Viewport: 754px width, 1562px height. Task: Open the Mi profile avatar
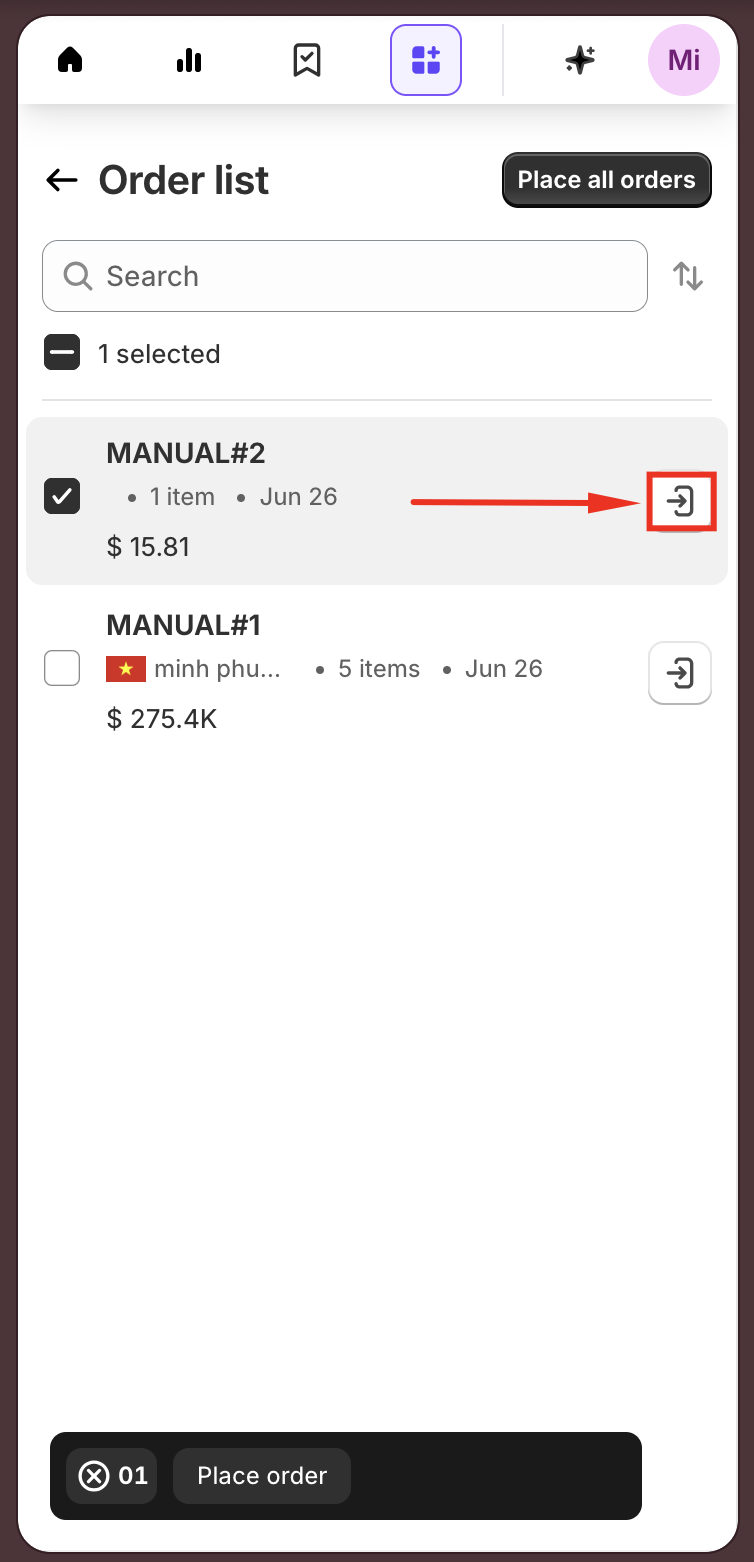(x=684, y=60)
